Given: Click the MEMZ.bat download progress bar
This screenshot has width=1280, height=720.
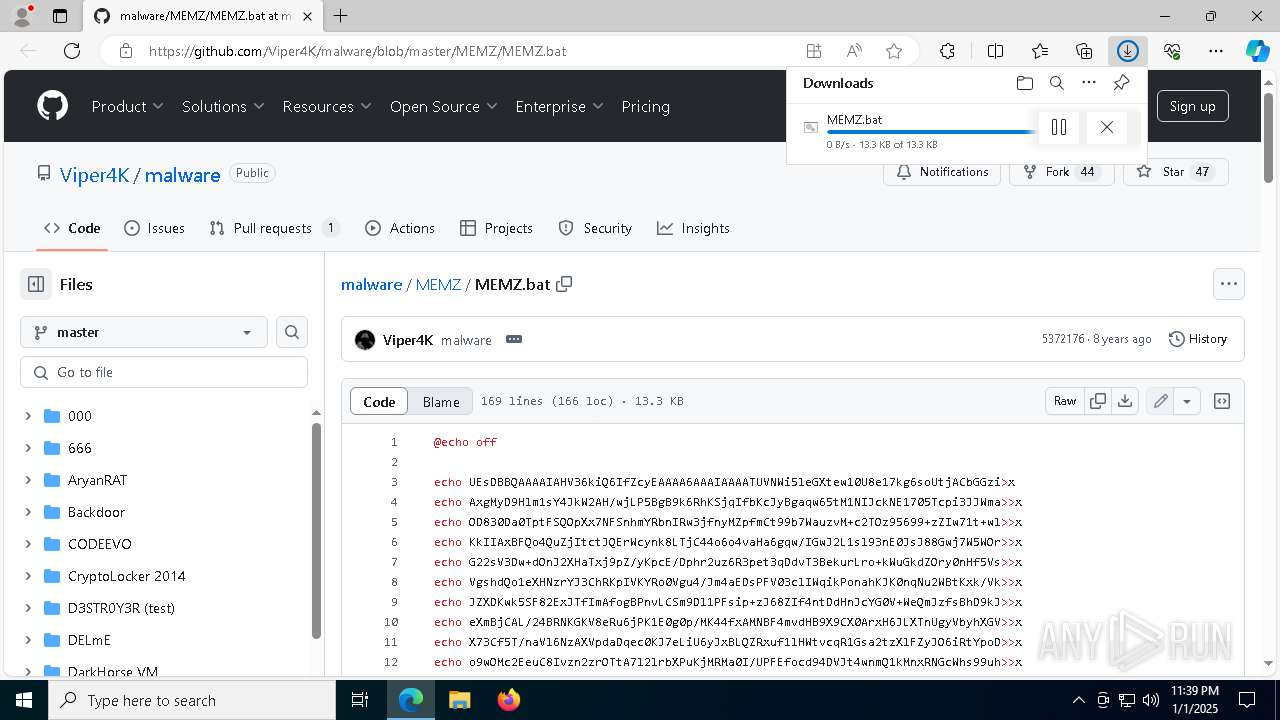Looking at the screenshot, I should [x=932, y=132].
